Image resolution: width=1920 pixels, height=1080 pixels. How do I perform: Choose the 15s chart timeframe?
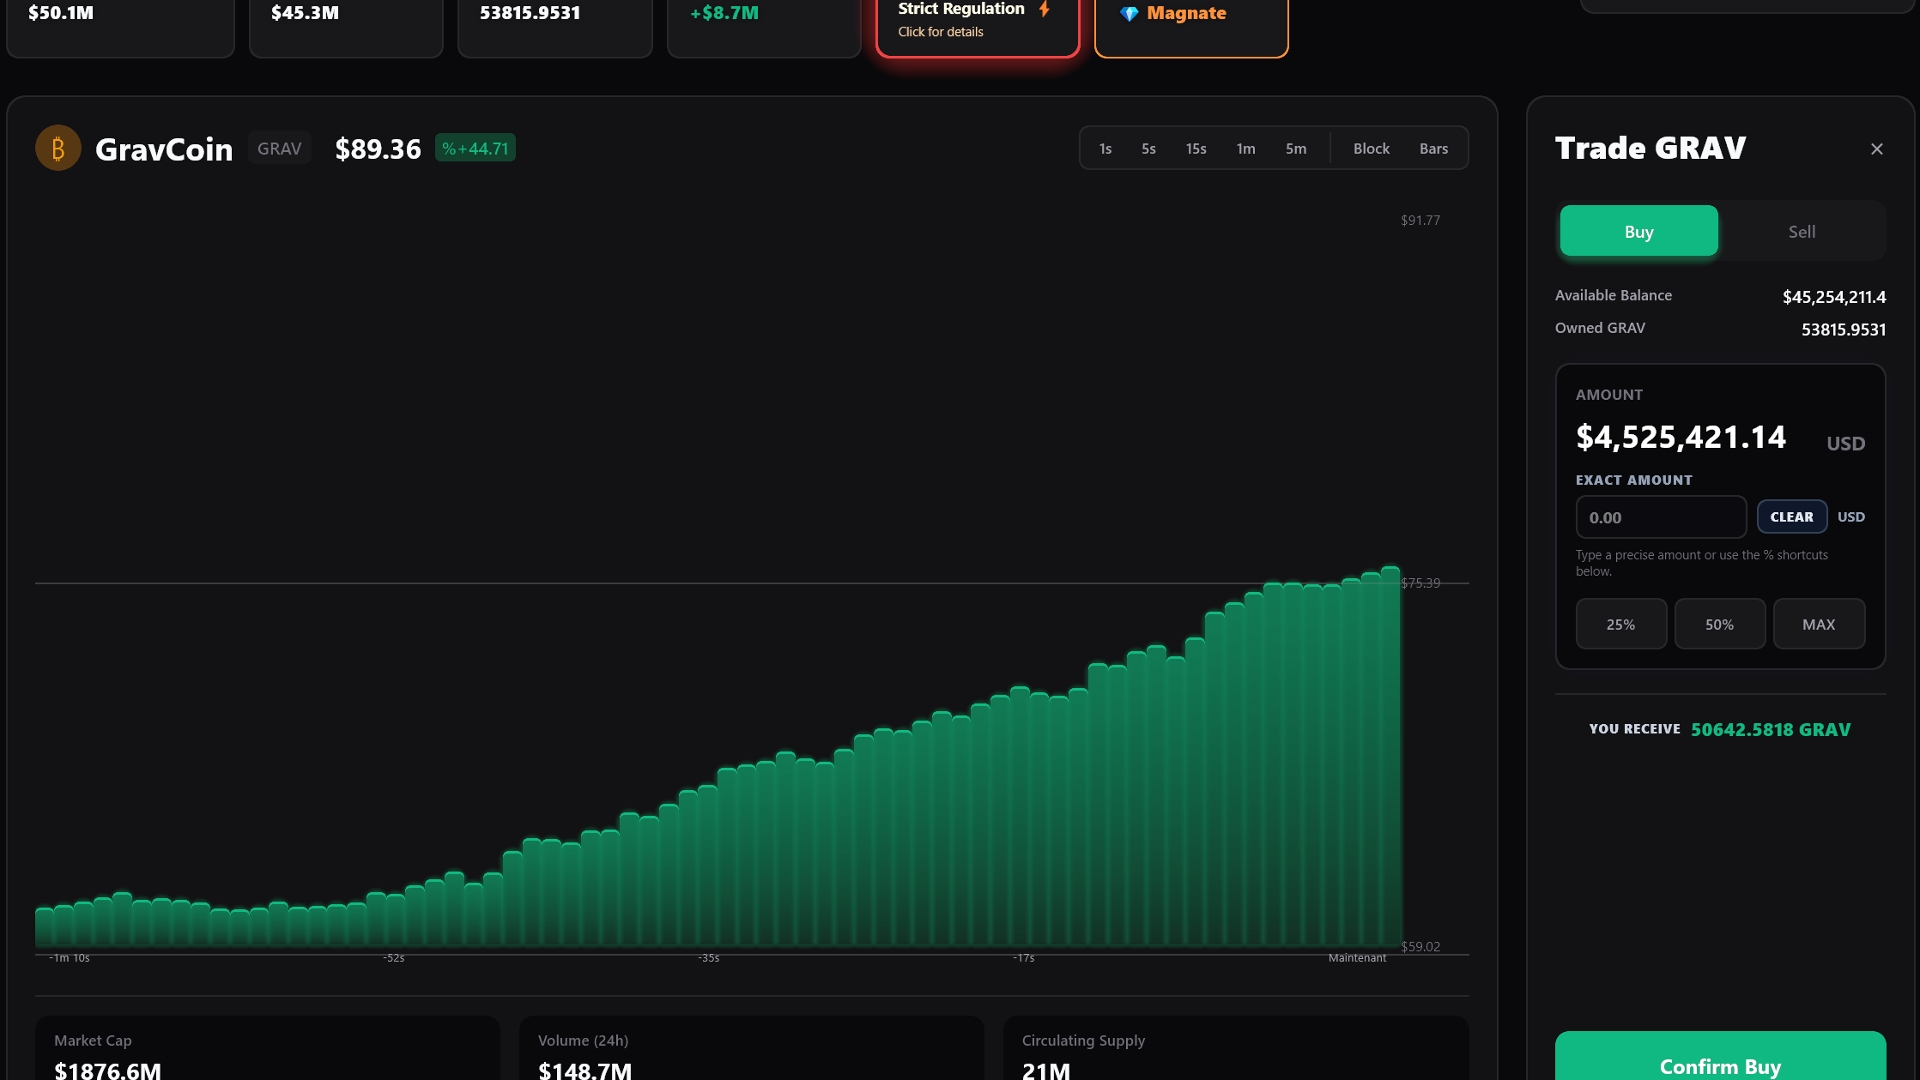1196,148
